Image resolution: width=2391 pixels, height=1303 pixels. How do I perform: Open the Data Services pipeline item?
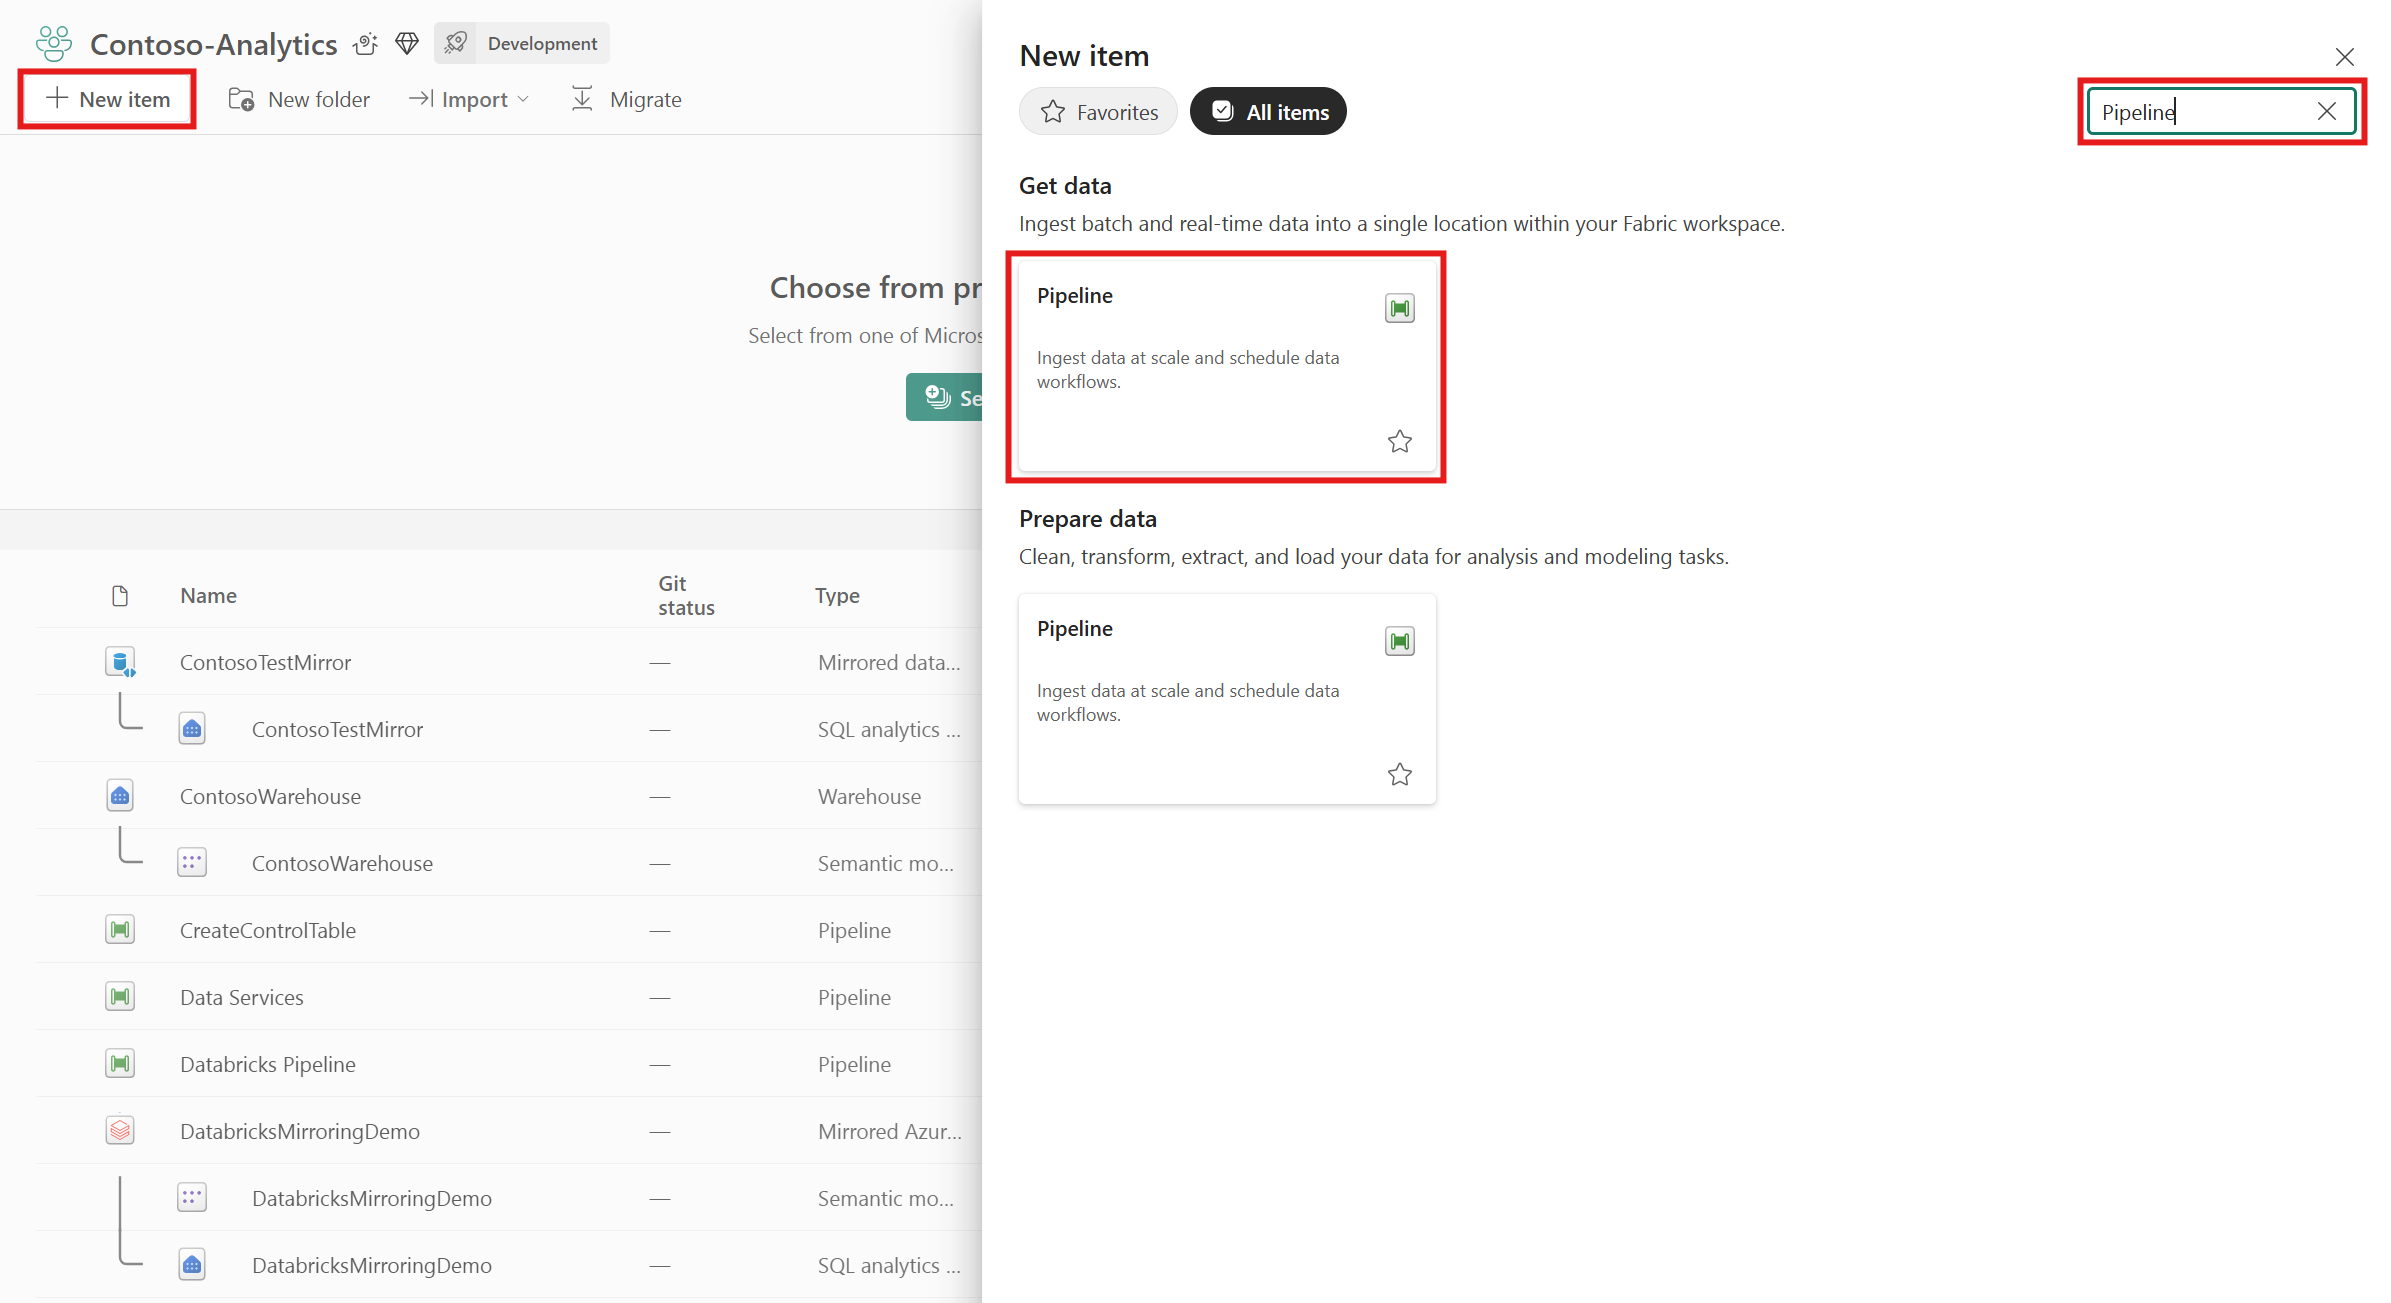click(x=241, y=997)
